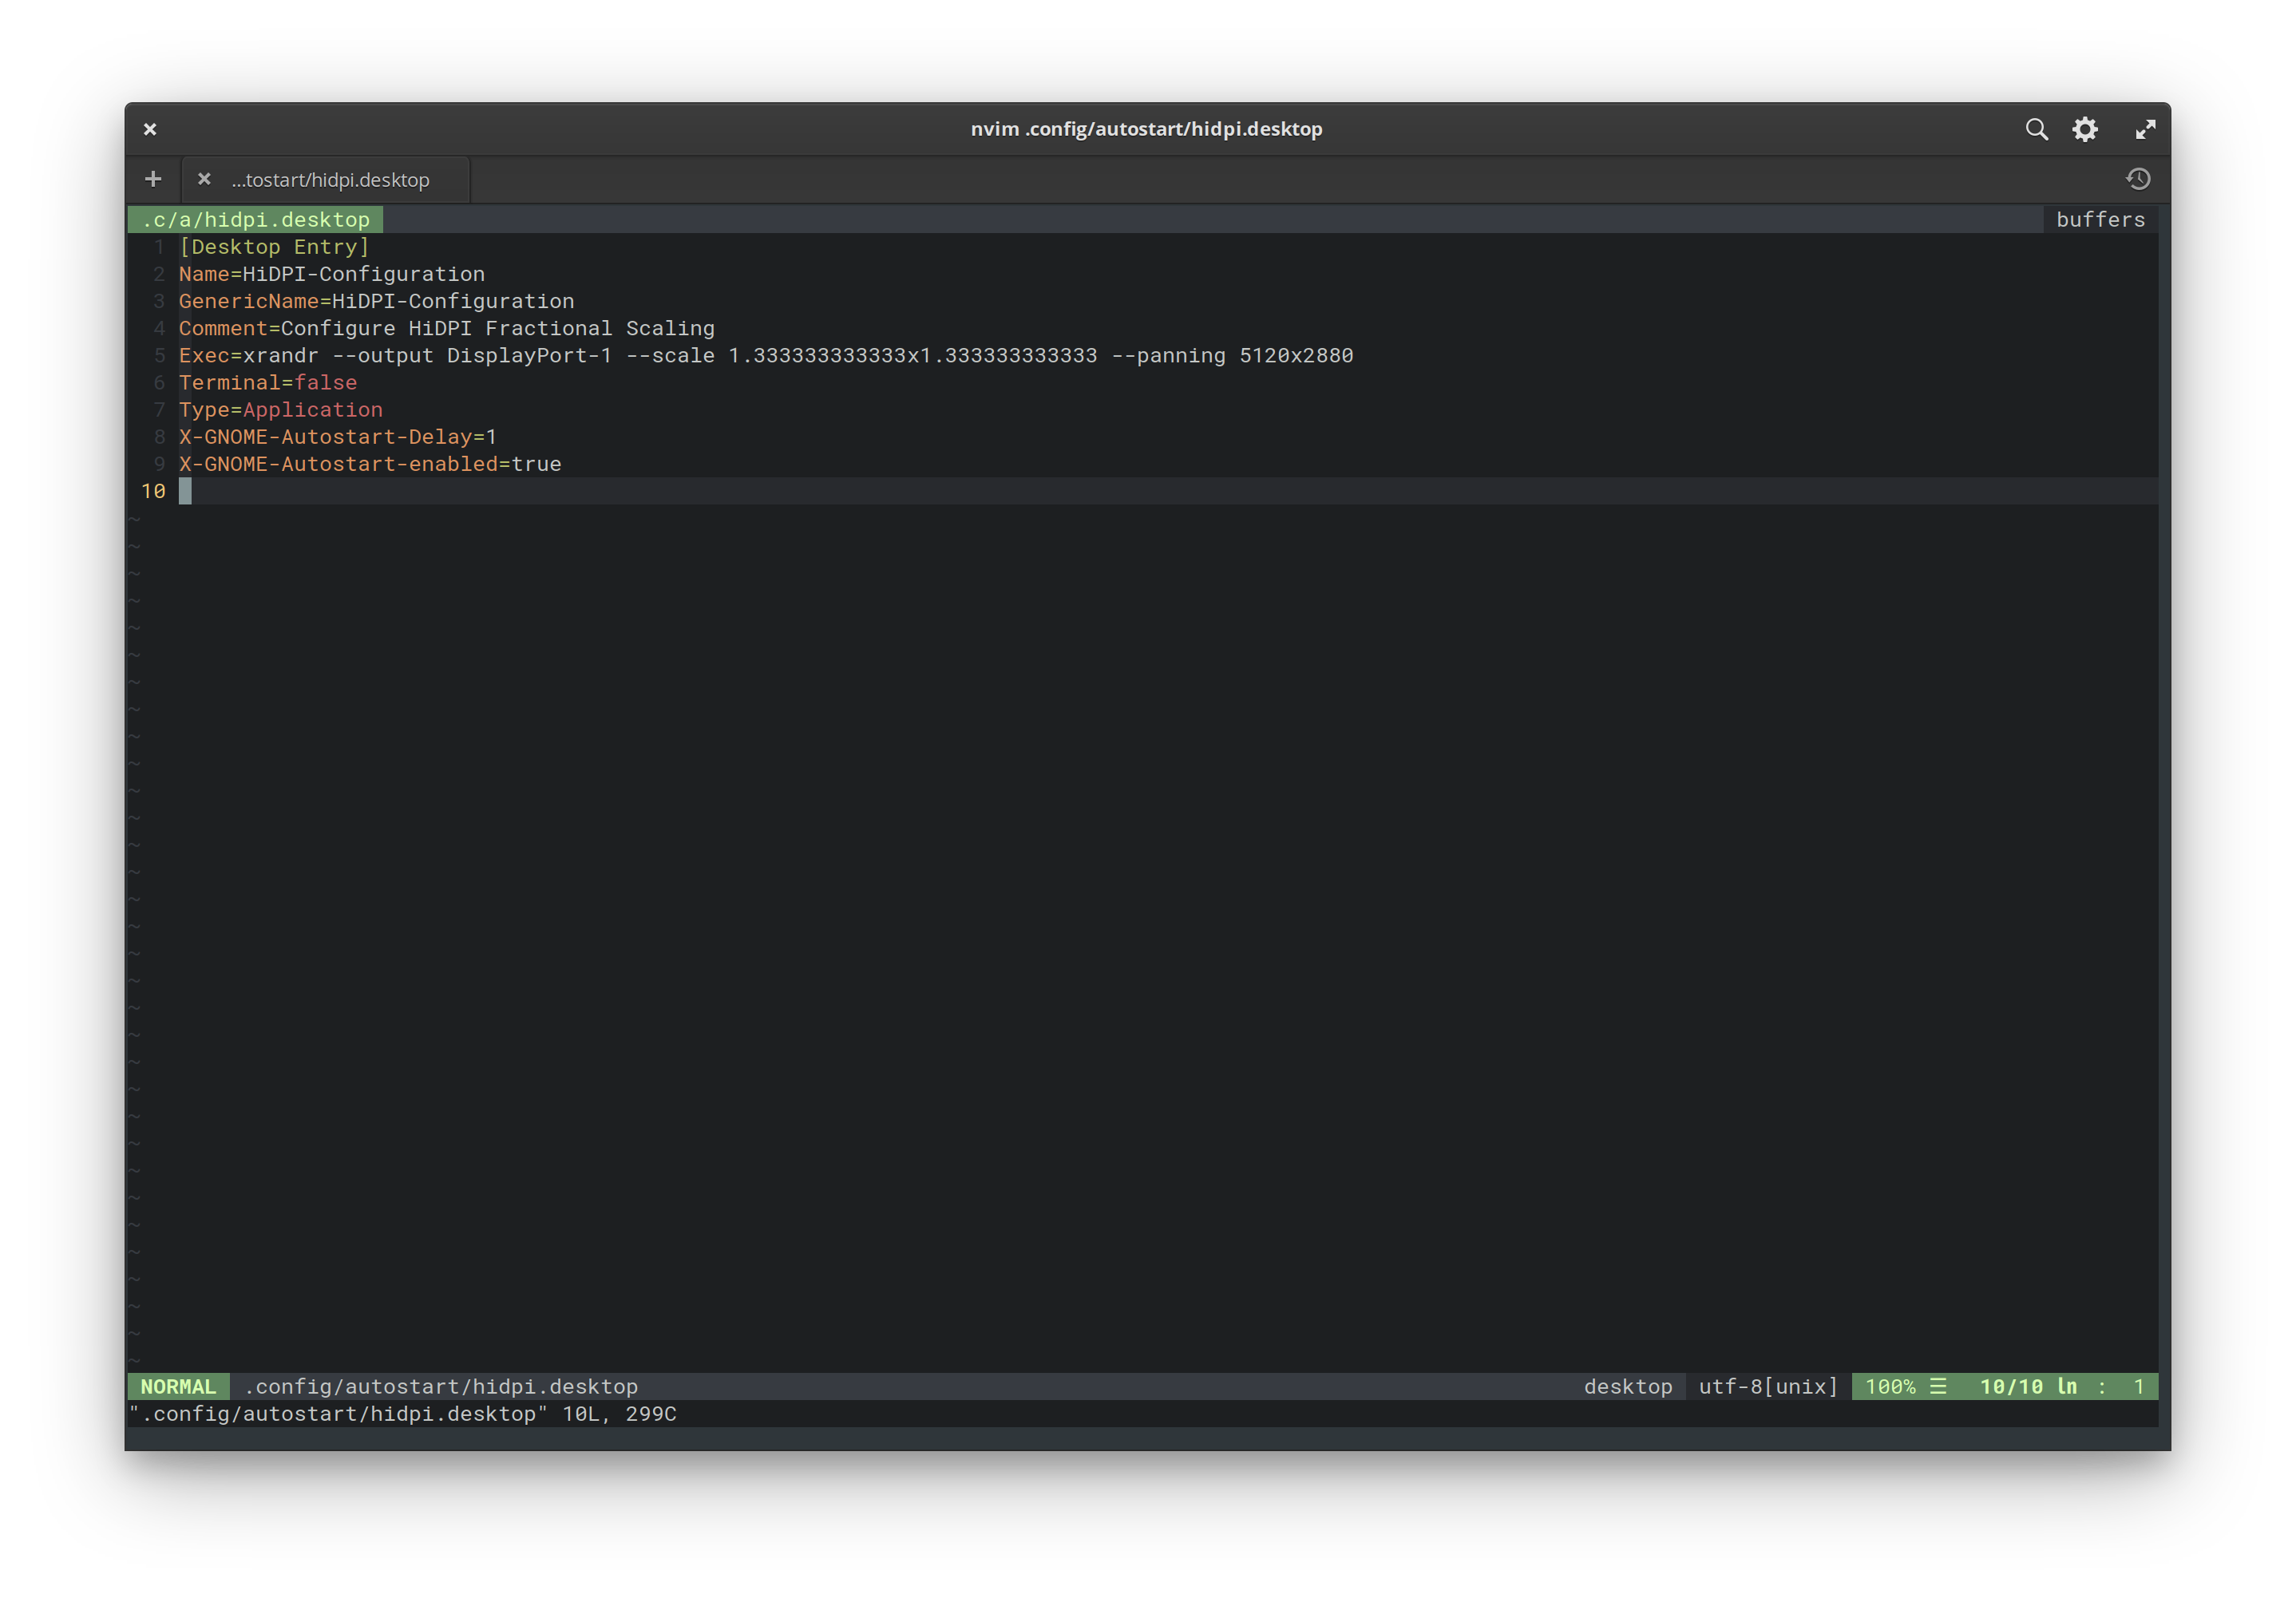The height and width of the screenshot is (1598, 2296).
Task: Select the ...tostart/hidpi.desktop tab
Action: [330, 180]
